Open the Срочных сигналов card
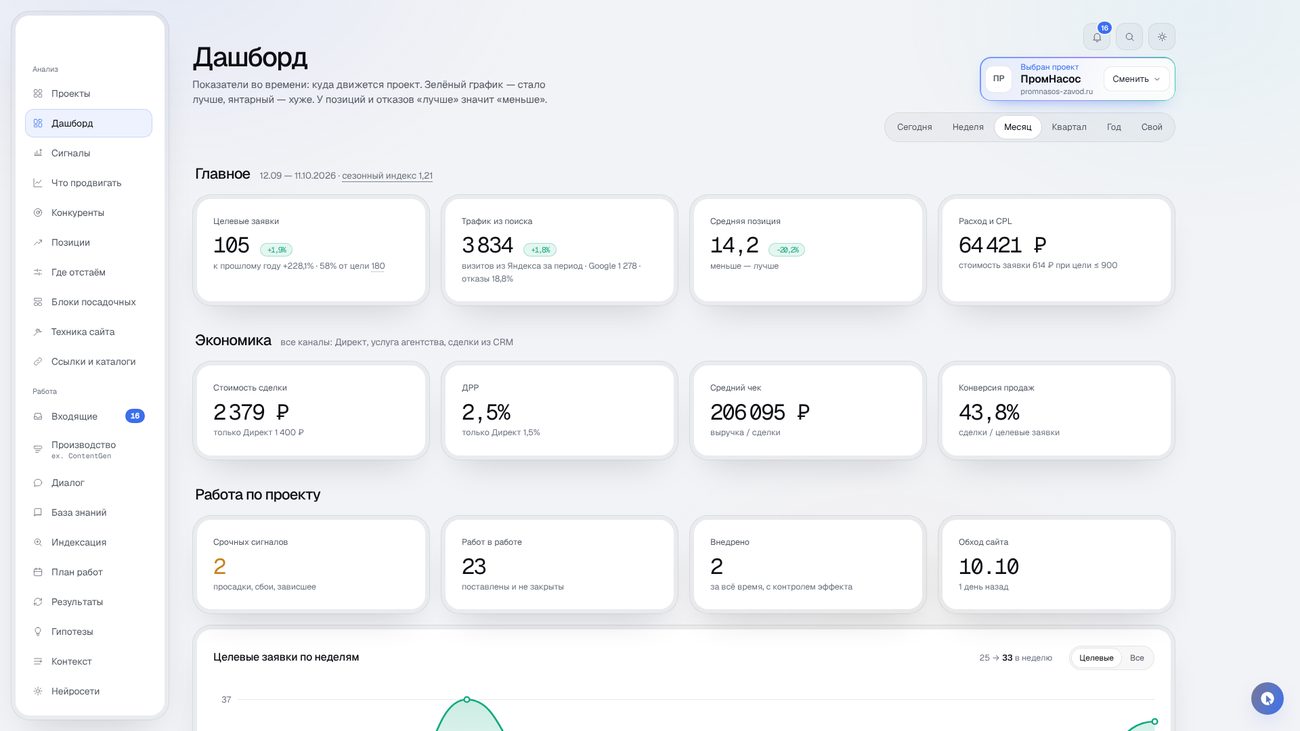The width and height of the screenshot is (1300, 731). (x=312, y=564)
